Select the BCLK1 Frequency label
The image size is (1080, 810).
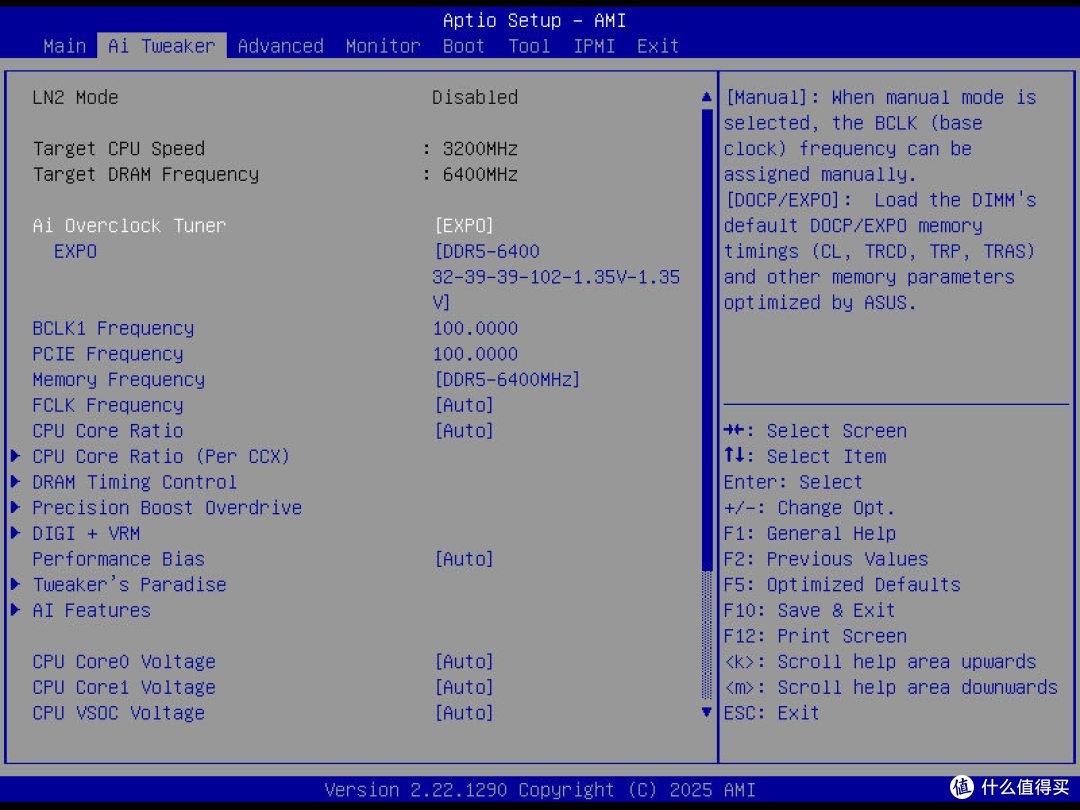113,328
